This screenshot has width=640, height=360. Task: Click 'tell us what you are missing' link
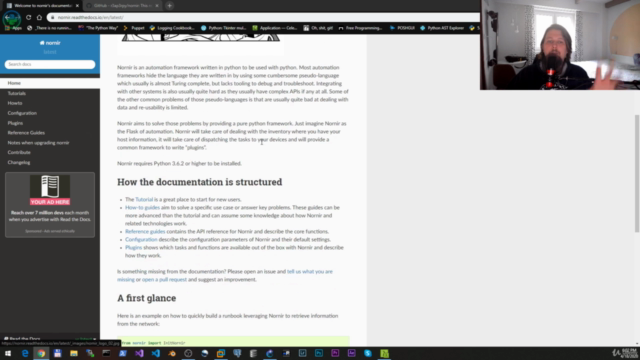click(310, 271)
